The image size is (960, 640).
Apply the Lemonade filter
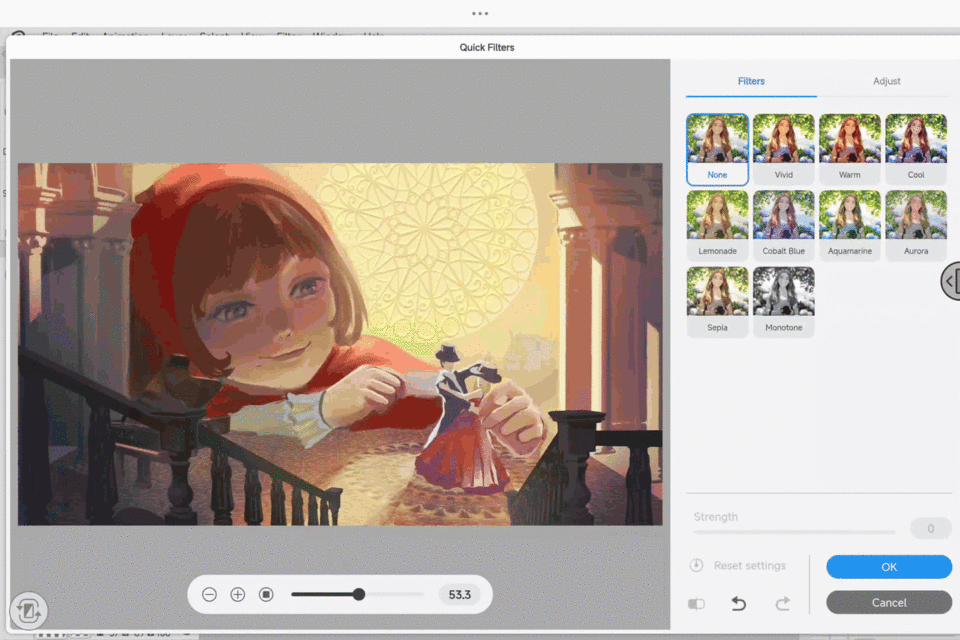point(717,225)
